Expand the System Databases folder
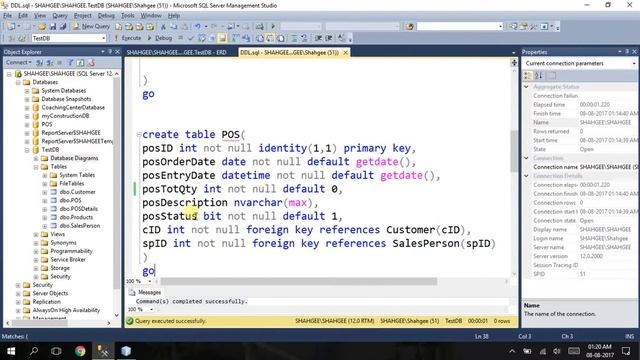The height and width of the screenshot is (360, 640). tap(27, 91)
